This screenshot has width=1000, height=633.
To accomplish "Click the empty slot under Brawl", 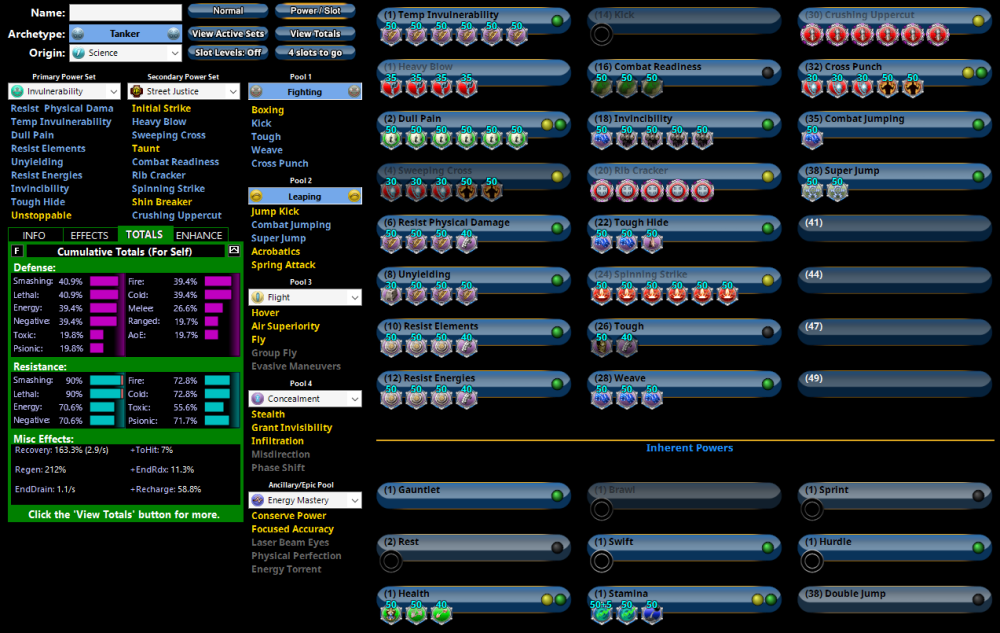I will pyautogui.click(x=601, y=509).
